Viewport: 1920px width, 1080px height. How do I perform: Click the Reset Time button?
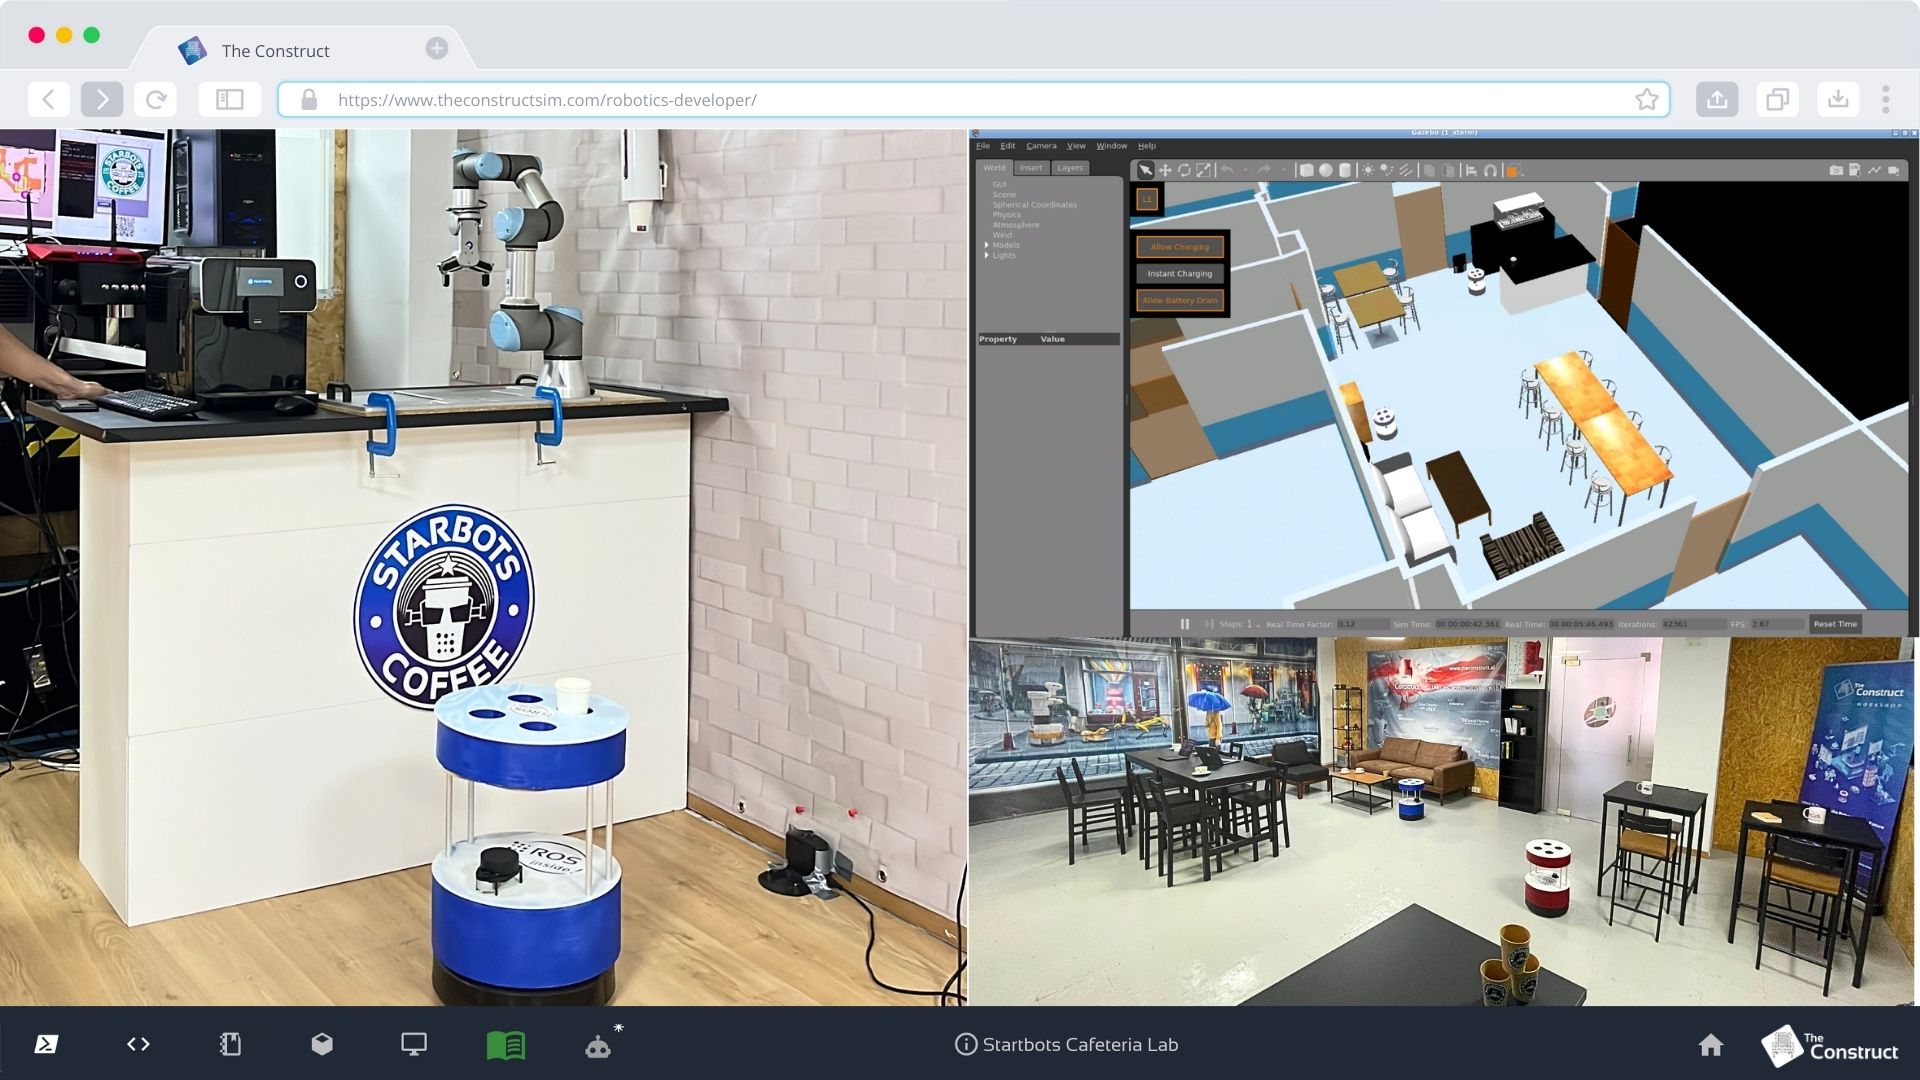pyautogui.click(x=1835, y=624)
